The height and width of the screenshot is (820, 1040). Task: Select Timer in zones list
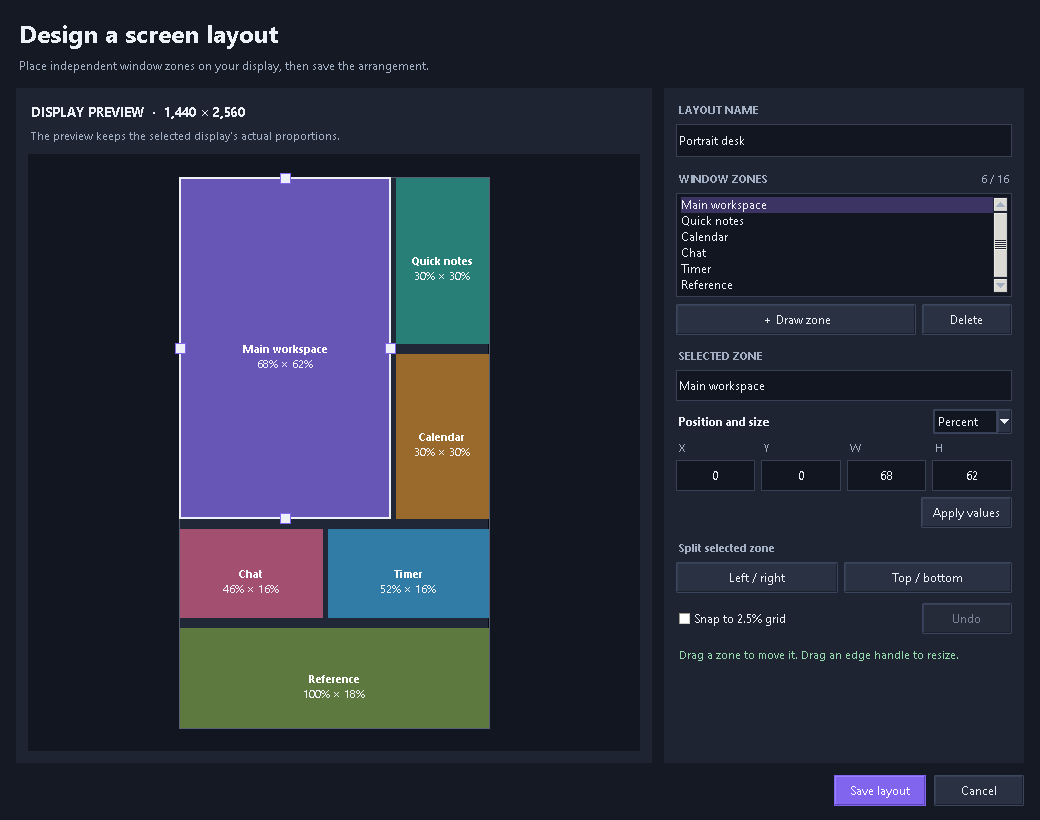tap(836, 269)
